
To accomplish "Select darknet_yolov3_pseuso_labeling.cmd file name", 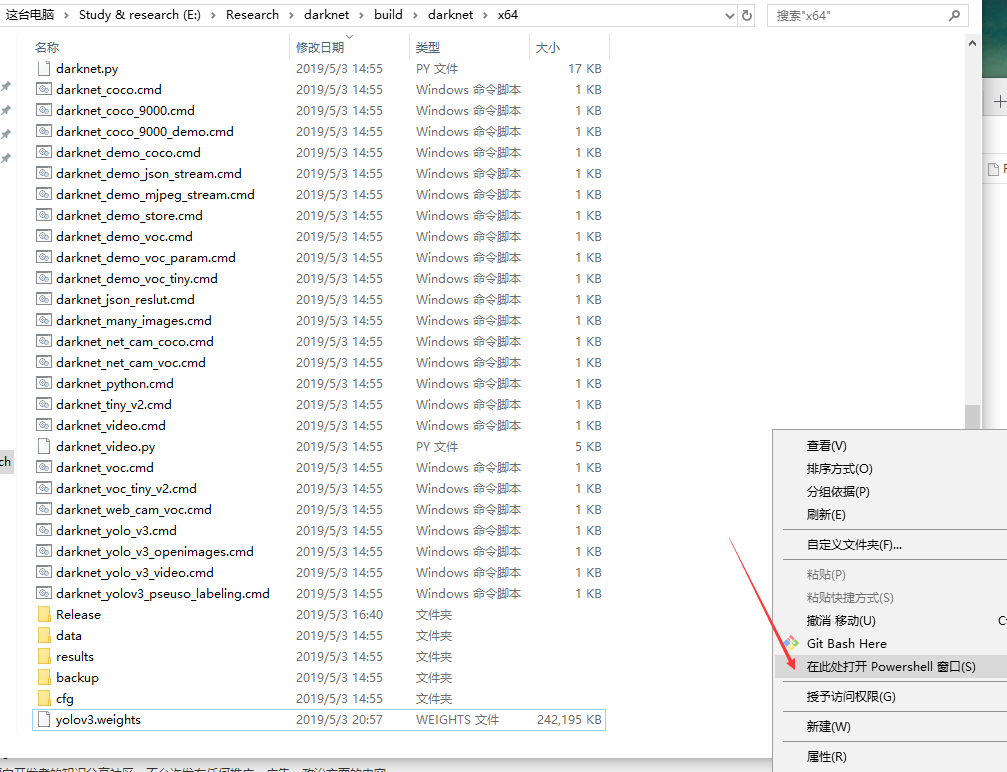I will (162, 593).
